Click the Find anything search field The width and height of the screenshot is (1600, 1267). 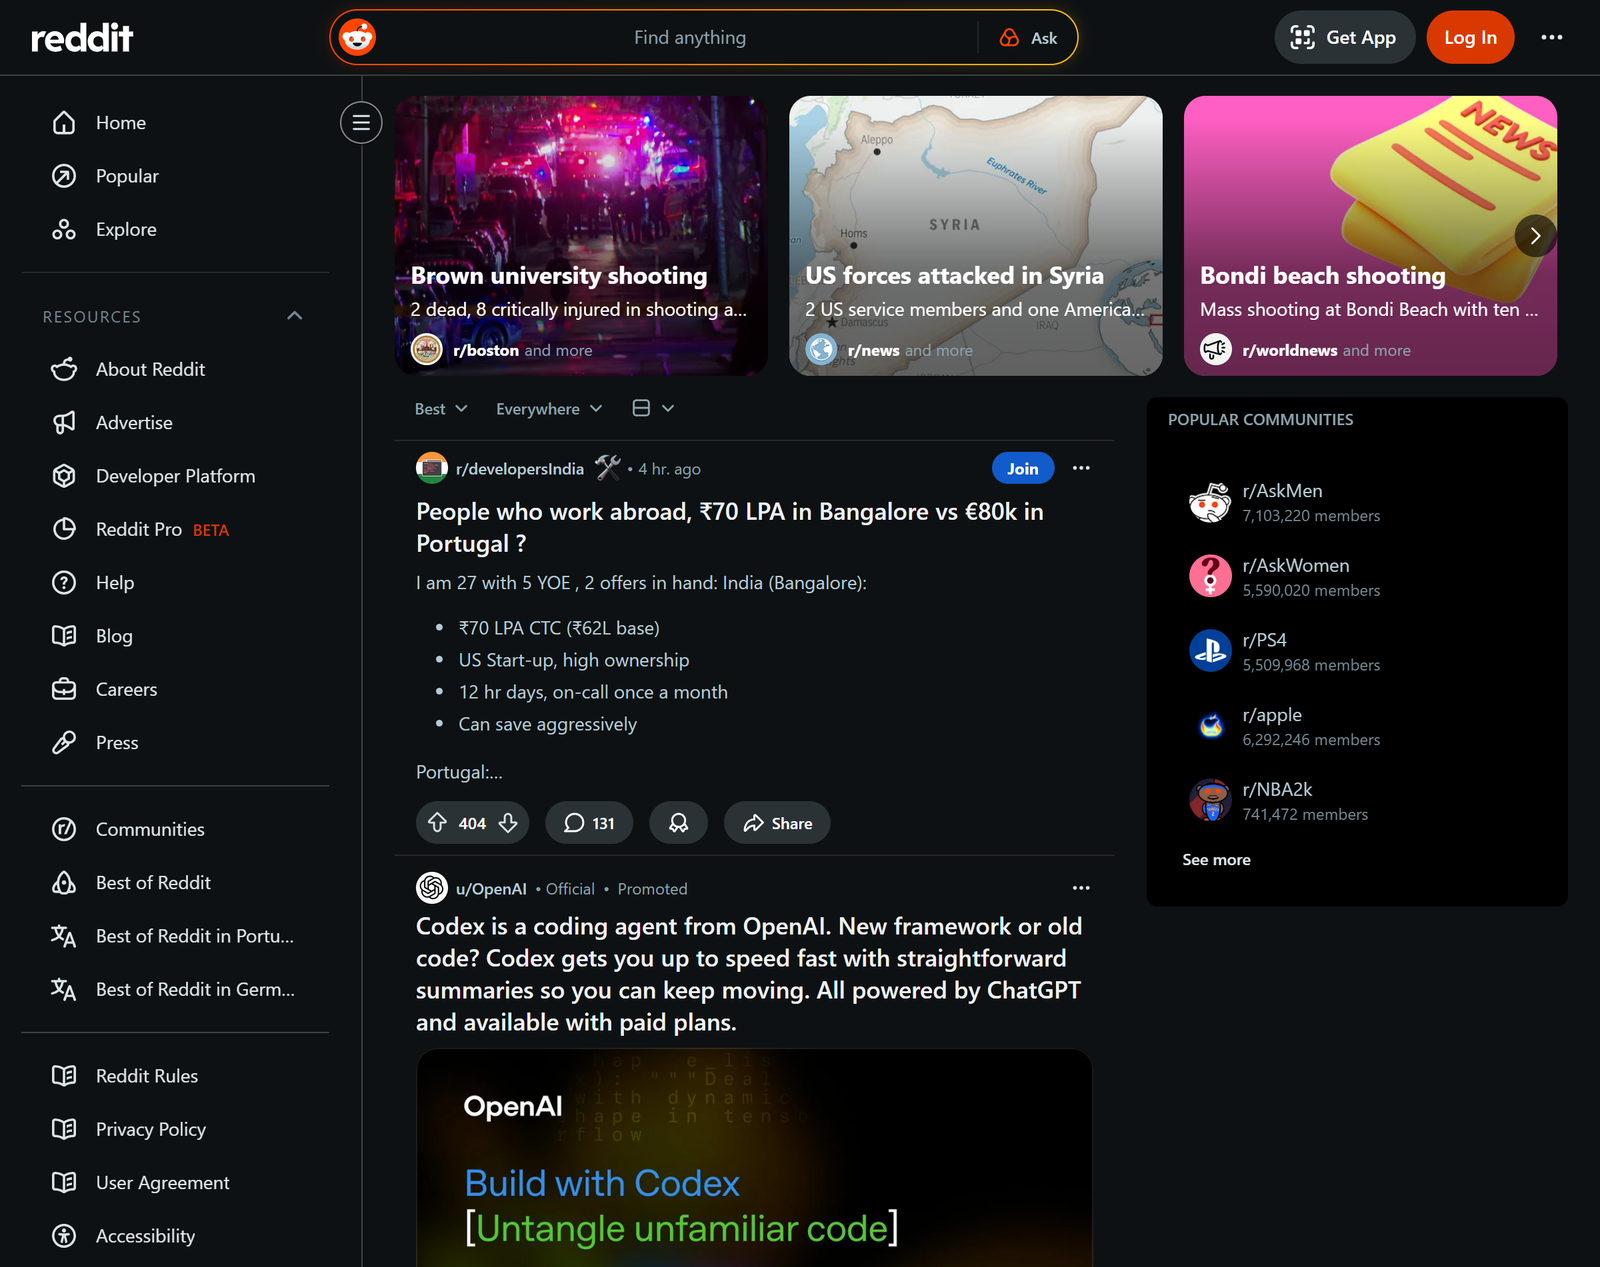click(689, 38)
